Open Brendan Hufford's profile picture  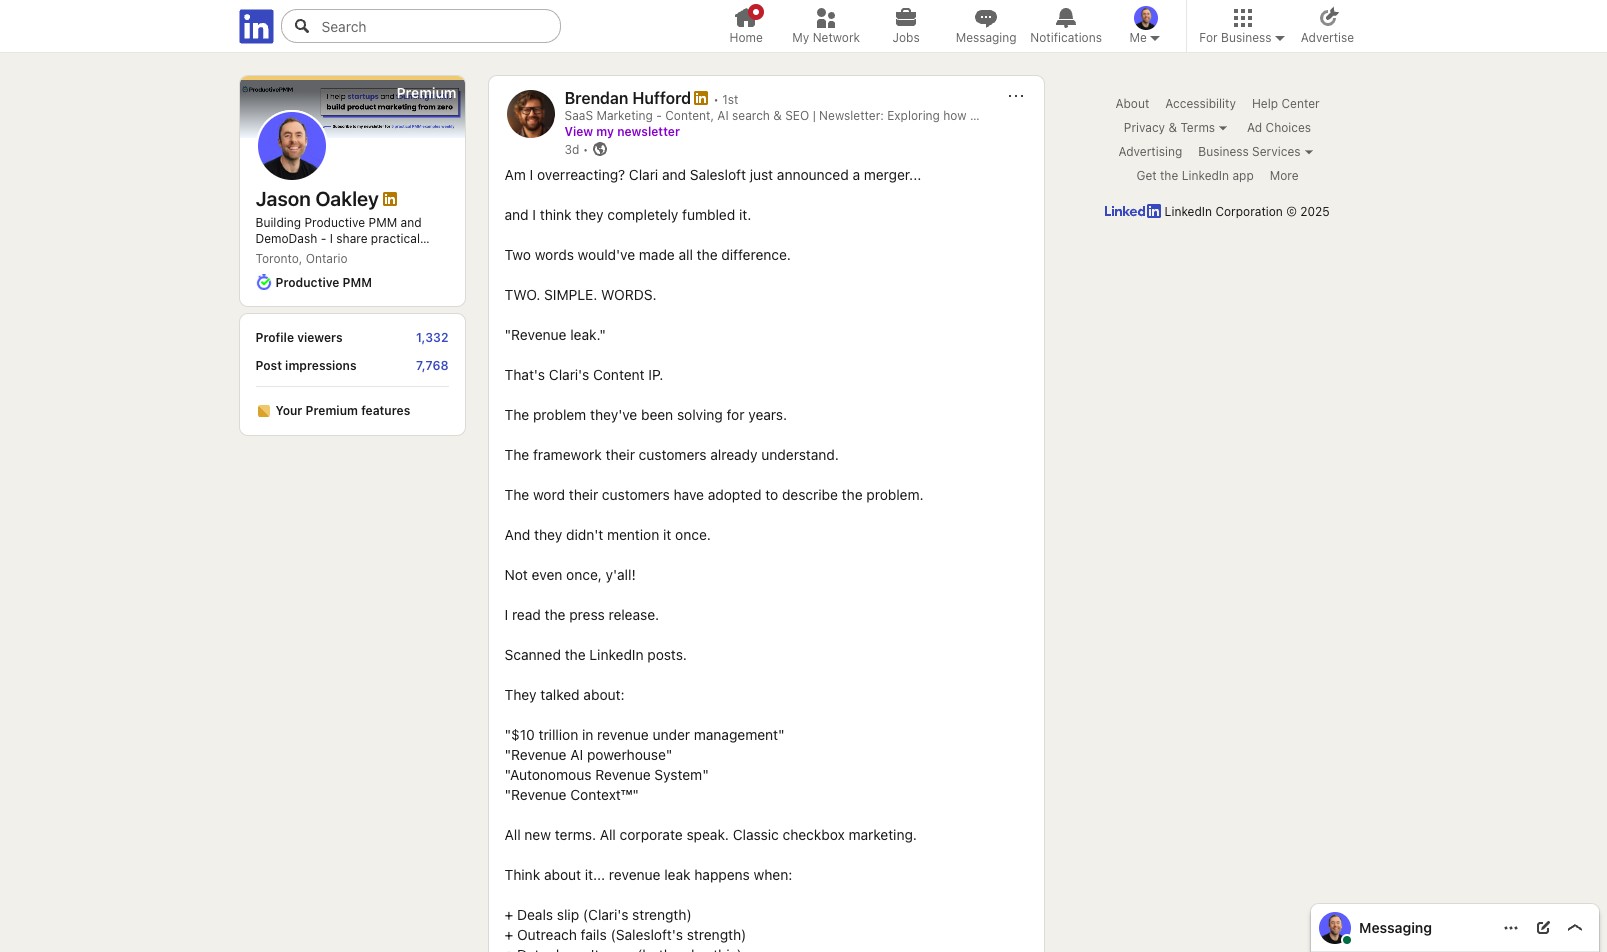point(531,114)
